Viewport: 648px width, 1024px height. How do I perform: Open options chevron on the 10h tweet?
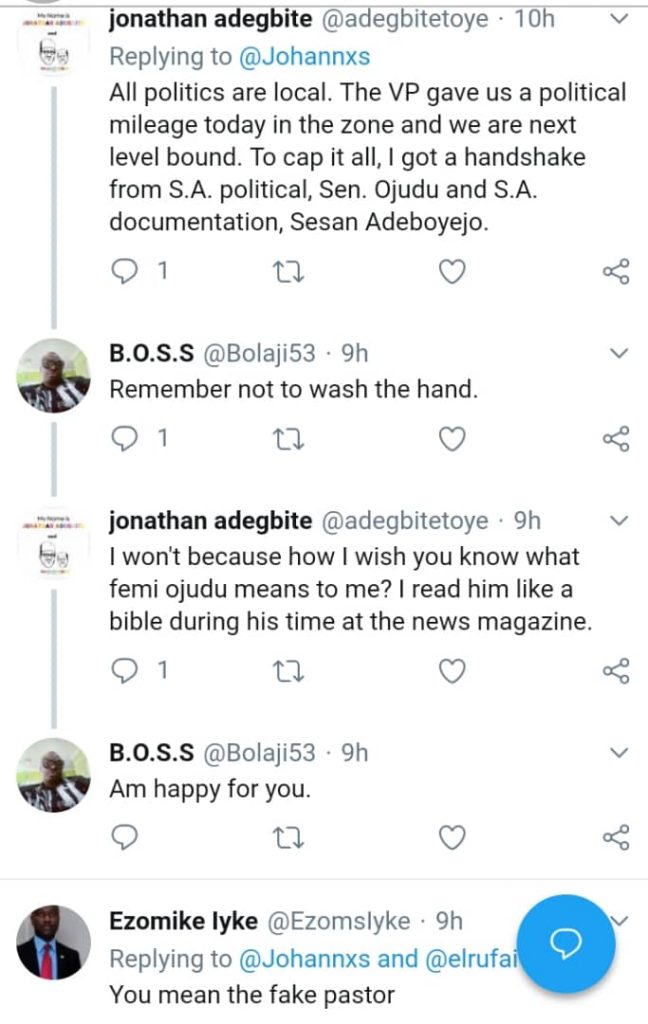click(x=618, y=19)
